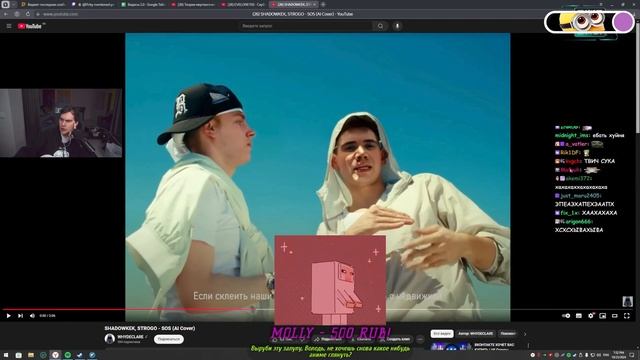Go back using browser back arrow

click(x=6, y=14)
